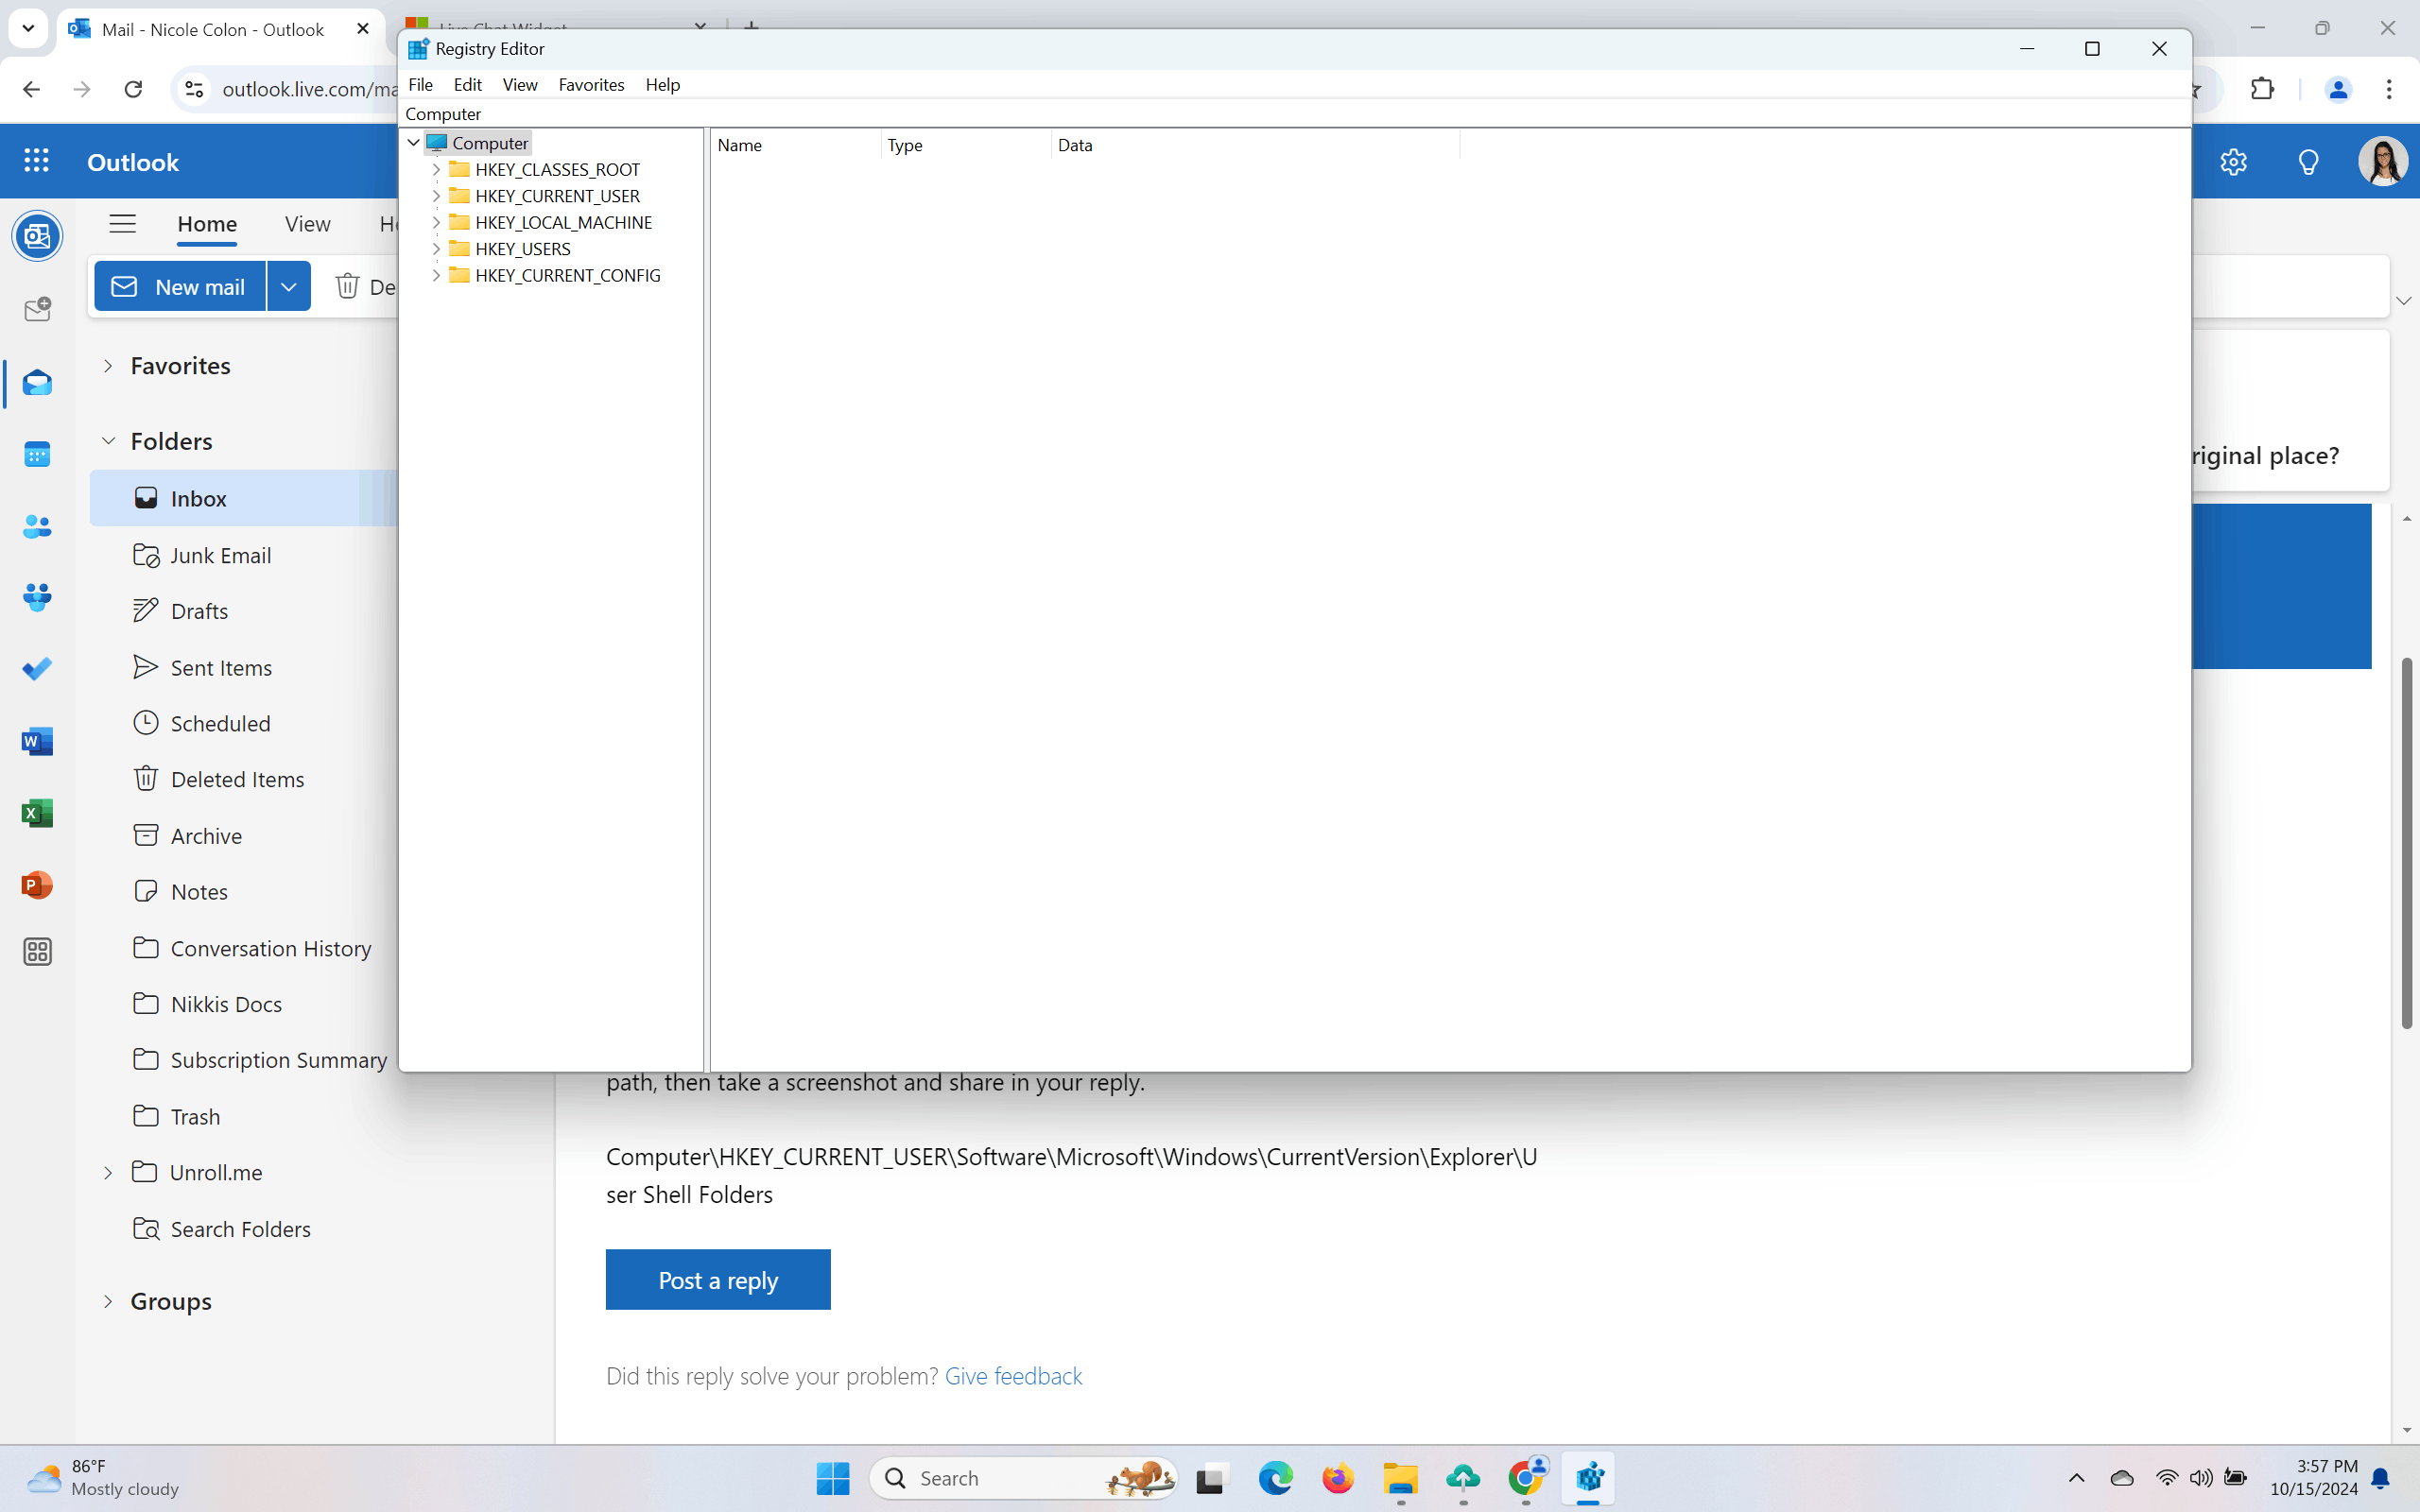Open the New mail dropdown arrow
The height and width of the screenshot is (1512, 2420).
coord(289,287)
